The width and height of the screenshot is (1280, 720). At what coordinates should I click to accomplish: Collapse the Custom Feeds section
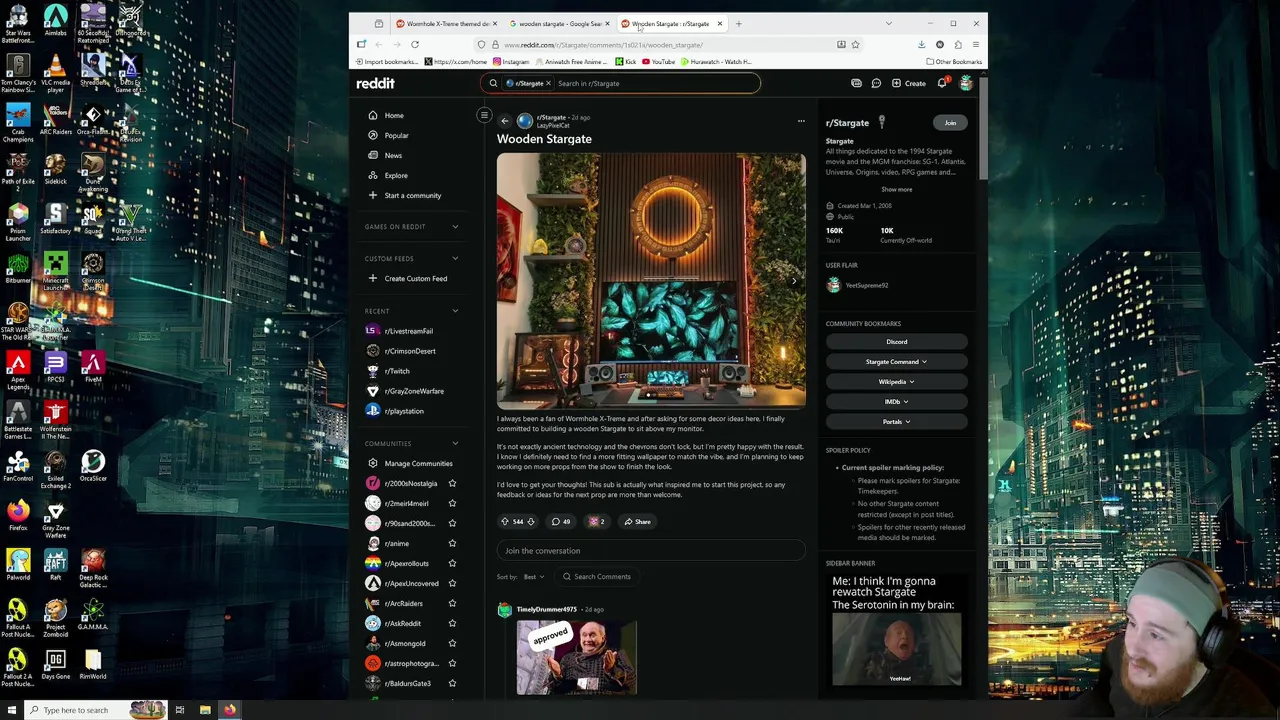coord(455,259)
